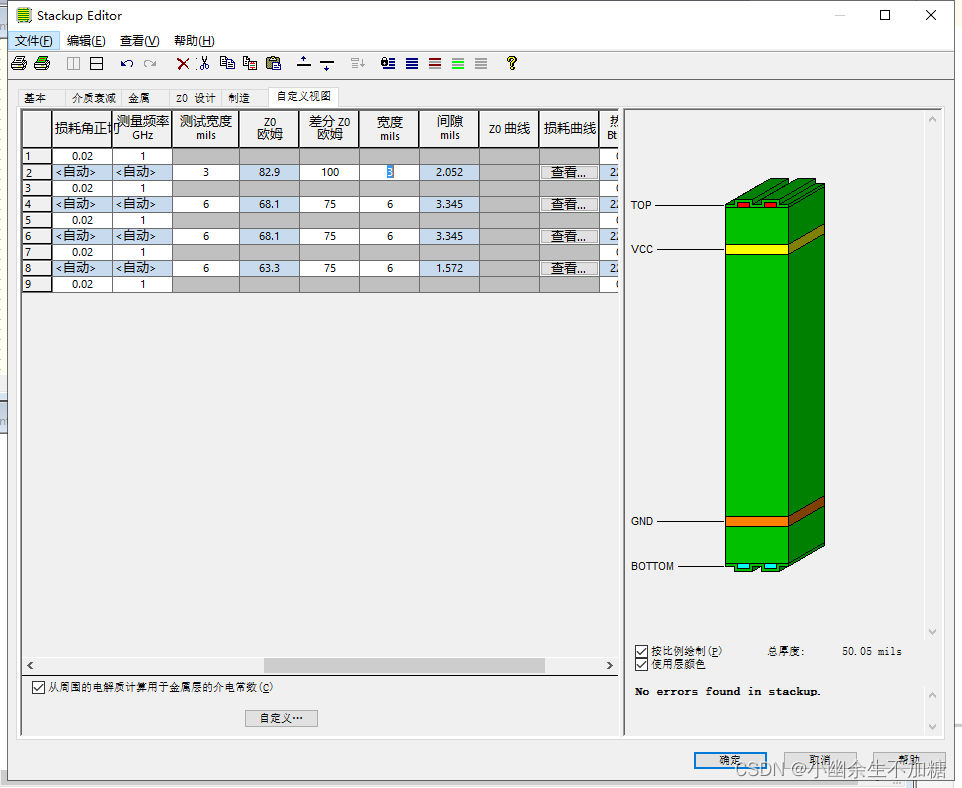Click the Z0 曲线 column header
The height and width of the screenshot is (788, 962).
point(509,129)
